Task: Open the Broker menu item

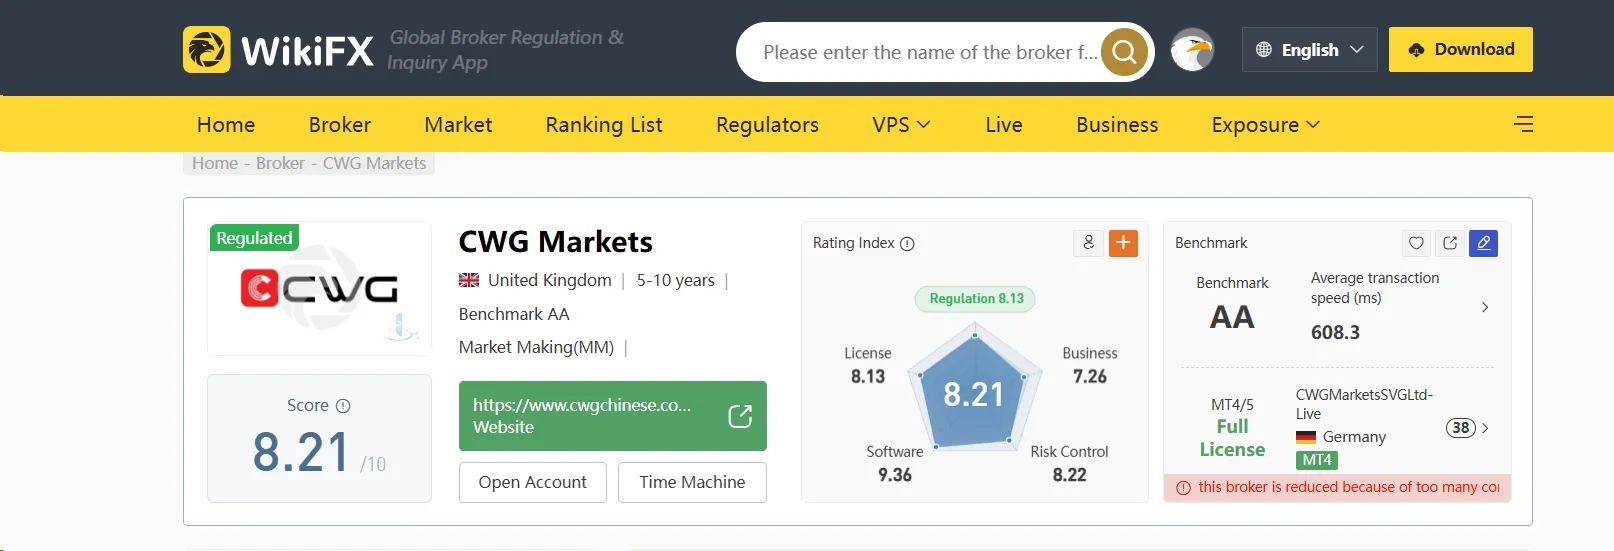Action: (340, 124)
